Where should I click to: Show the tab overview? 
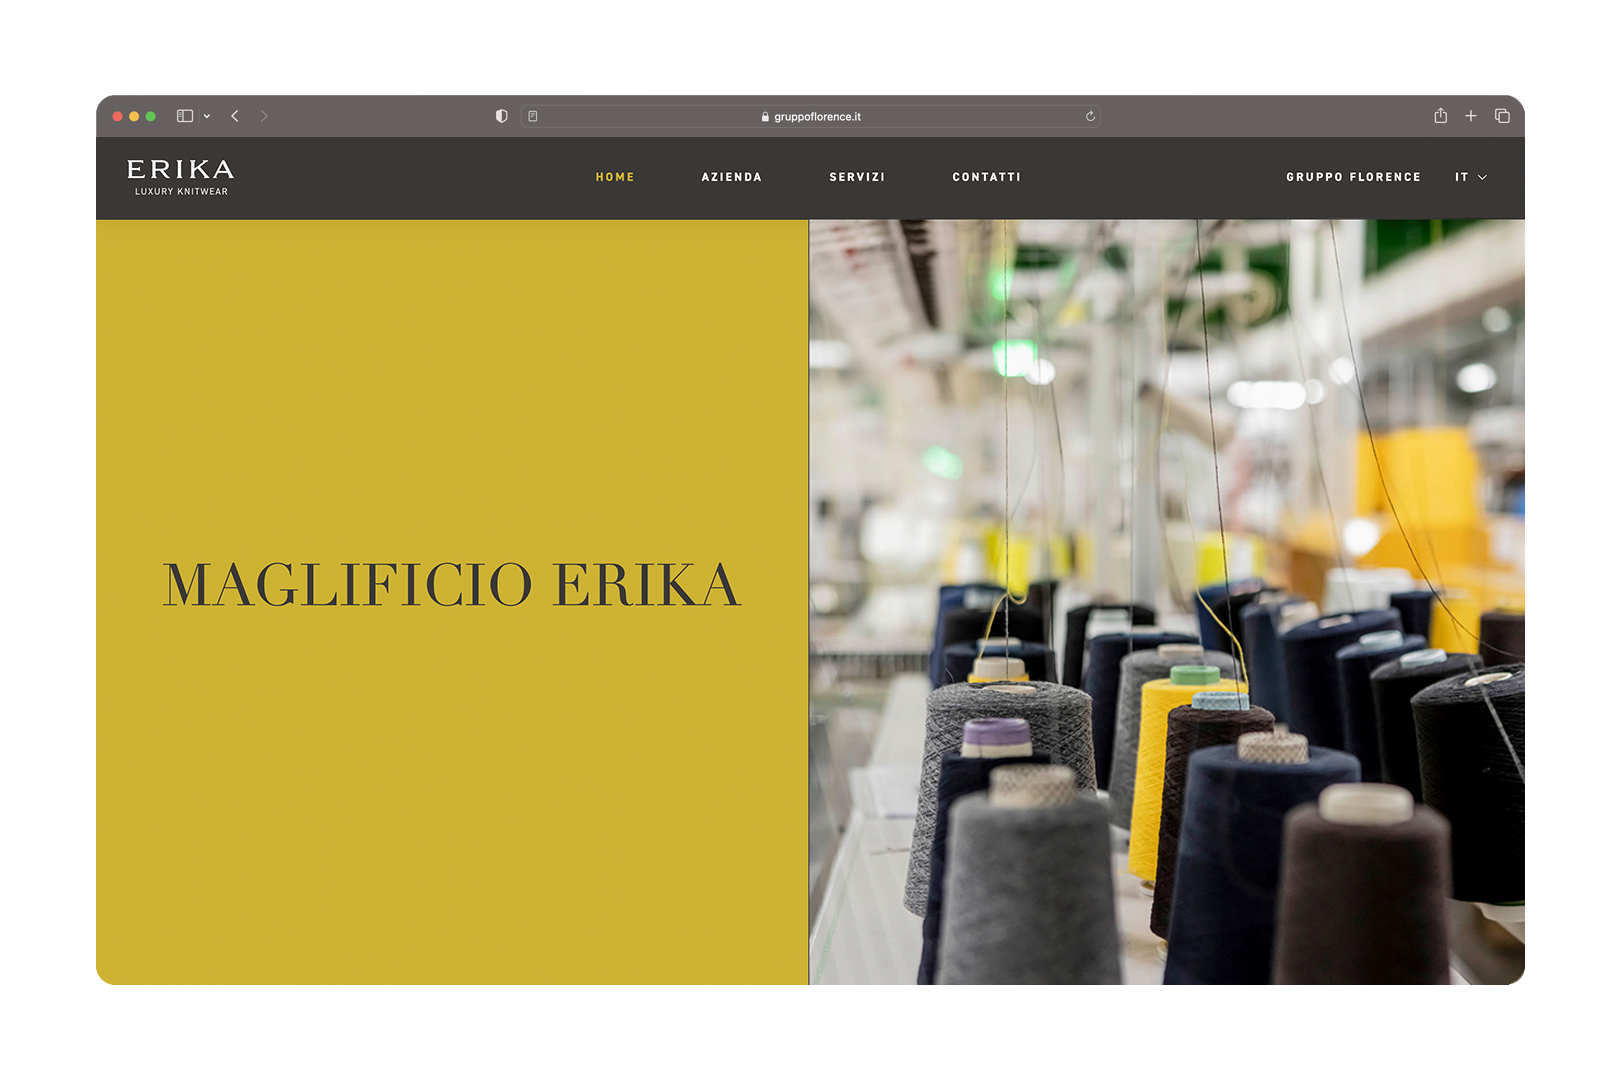[1502, 116]
